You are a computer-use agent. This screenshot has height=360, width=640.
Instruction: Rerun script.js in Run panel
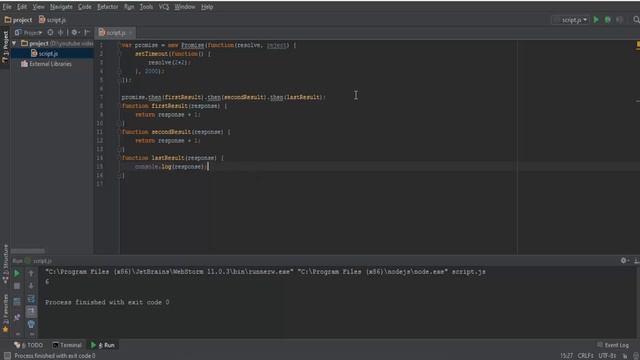coord(17,273)
